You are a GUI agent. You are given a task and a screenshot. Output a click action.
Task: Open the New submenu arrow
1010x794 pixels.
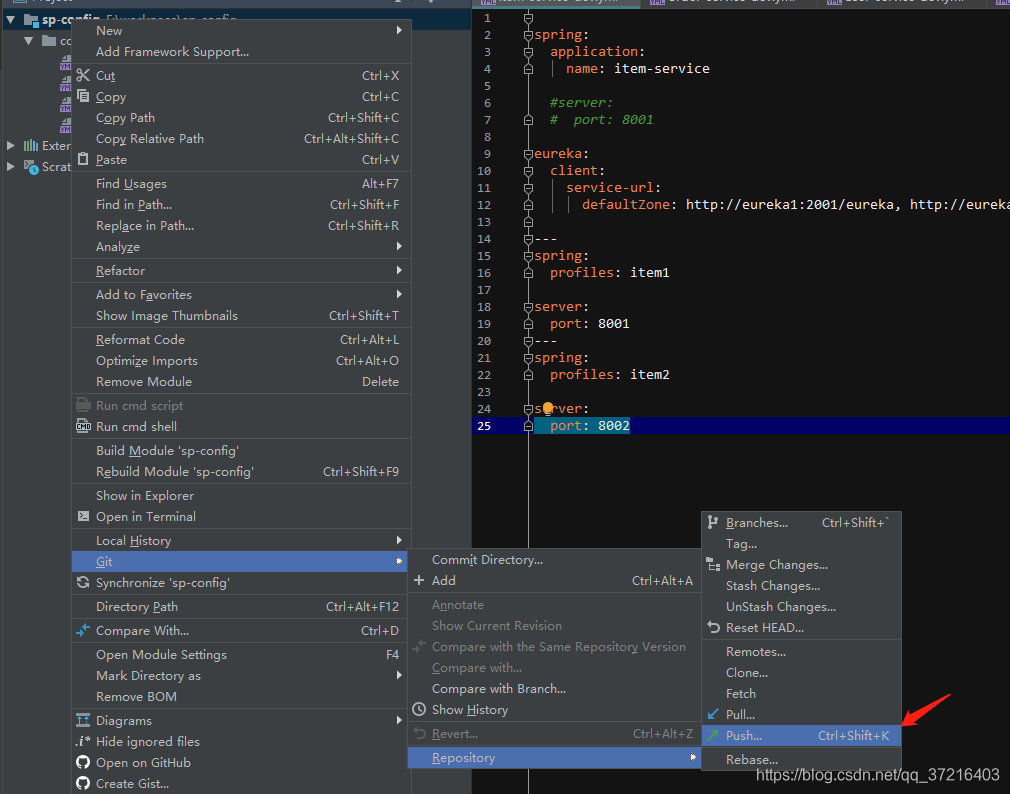(399, 30)
